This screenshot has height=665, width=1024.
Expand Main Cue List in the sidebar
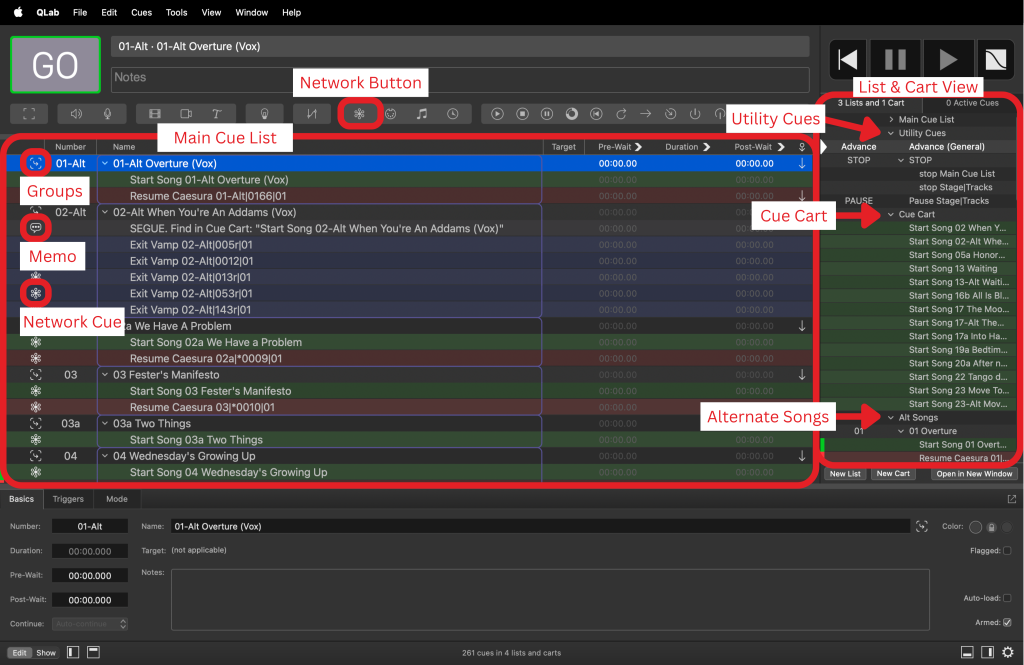(891, 120)
